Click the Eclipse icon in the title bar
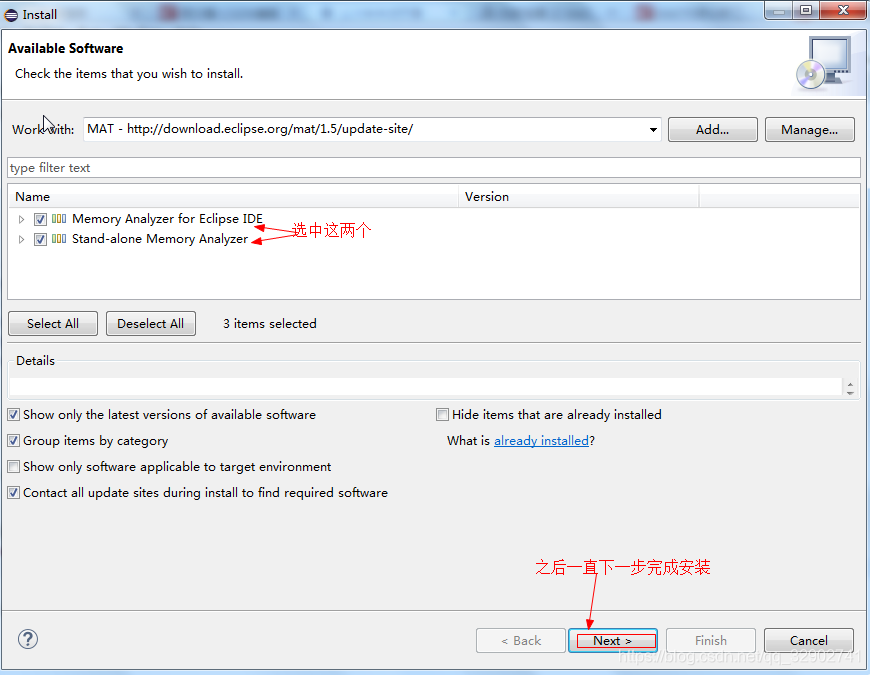Screen dimensions: 870x675 click(11, 15)
